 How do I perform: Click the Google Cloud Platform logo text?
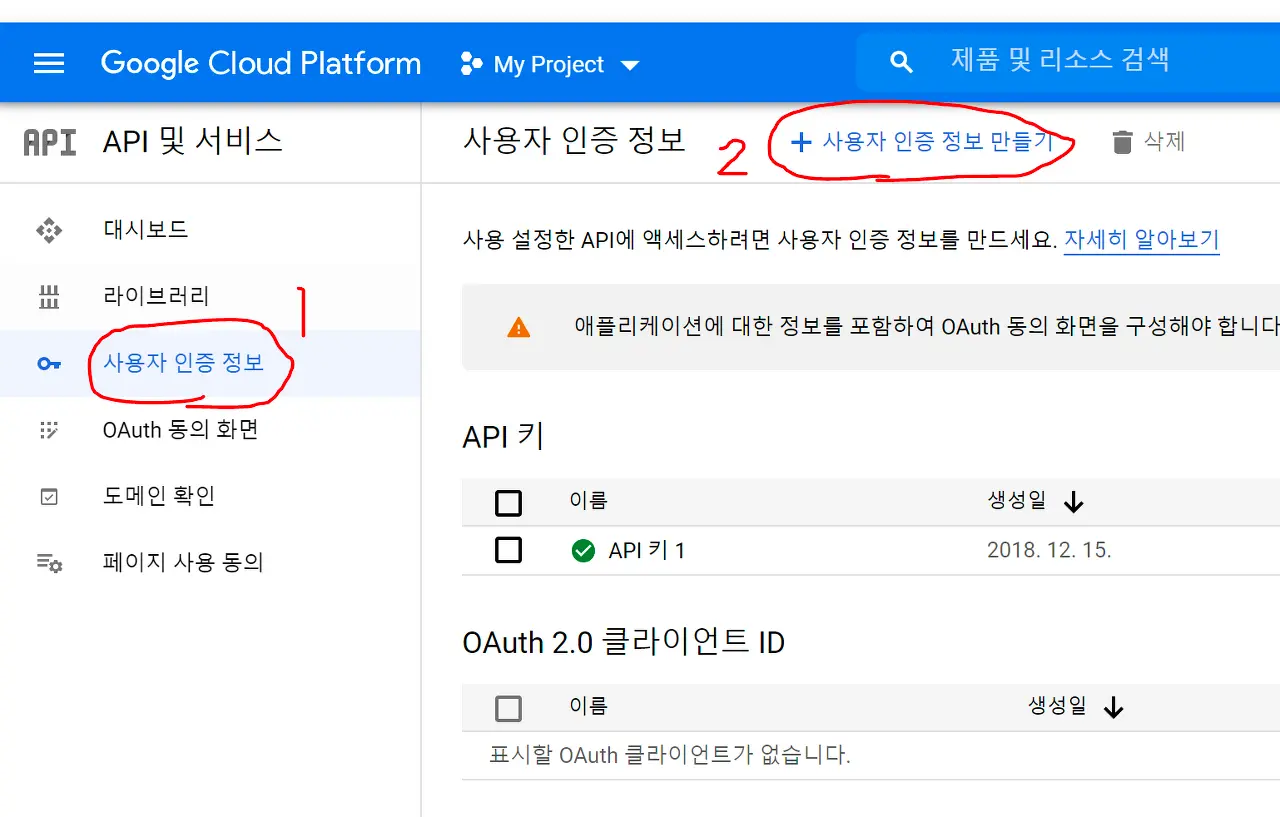[x=261, y=64]
